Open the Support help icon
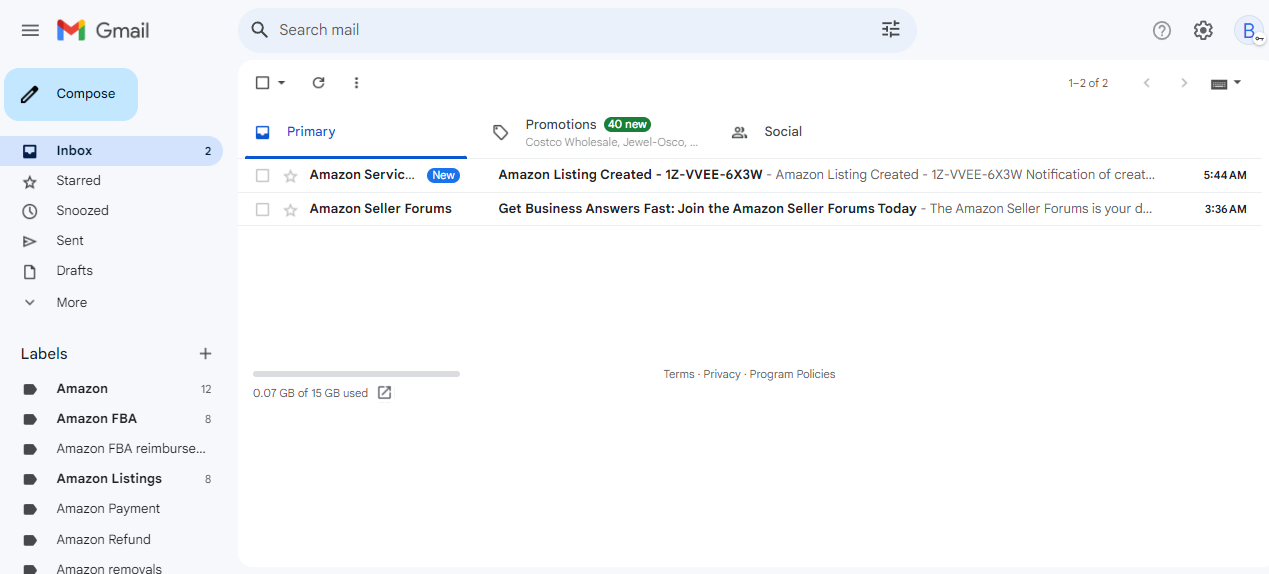 (1162, 30)
